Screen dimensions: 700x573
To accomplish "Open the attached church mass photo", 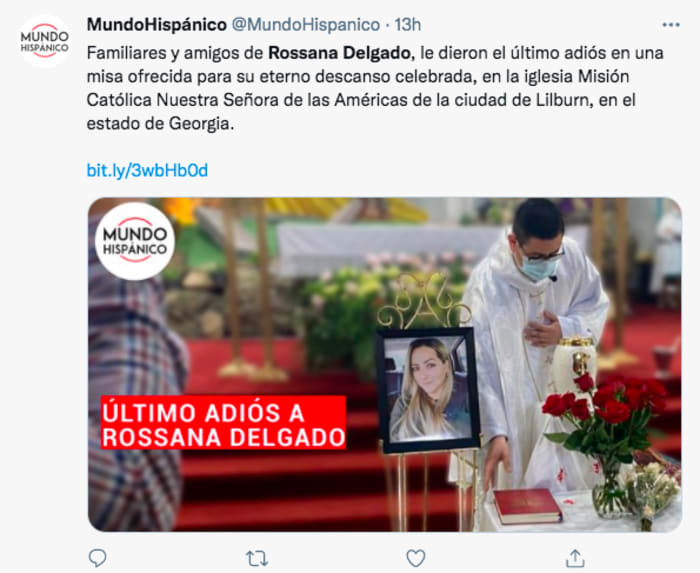I will pos(385,364).
